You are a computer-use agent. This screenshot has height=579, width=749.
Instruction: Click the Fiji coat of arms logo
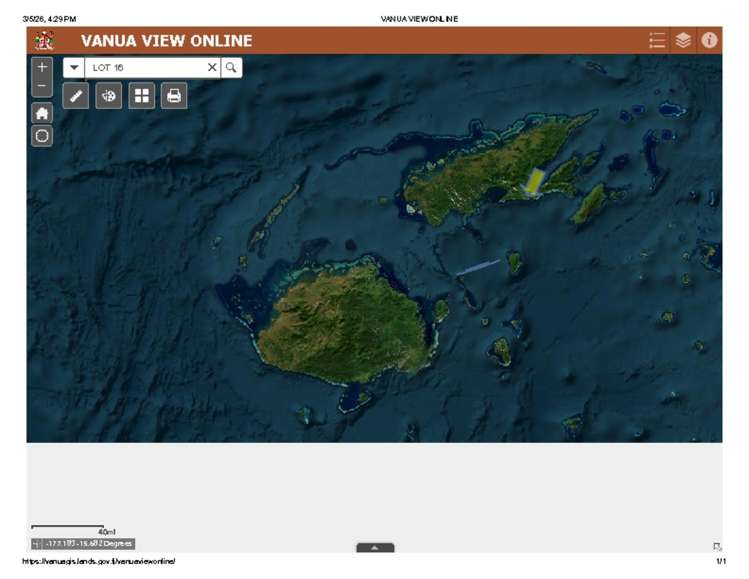(44, 41)
